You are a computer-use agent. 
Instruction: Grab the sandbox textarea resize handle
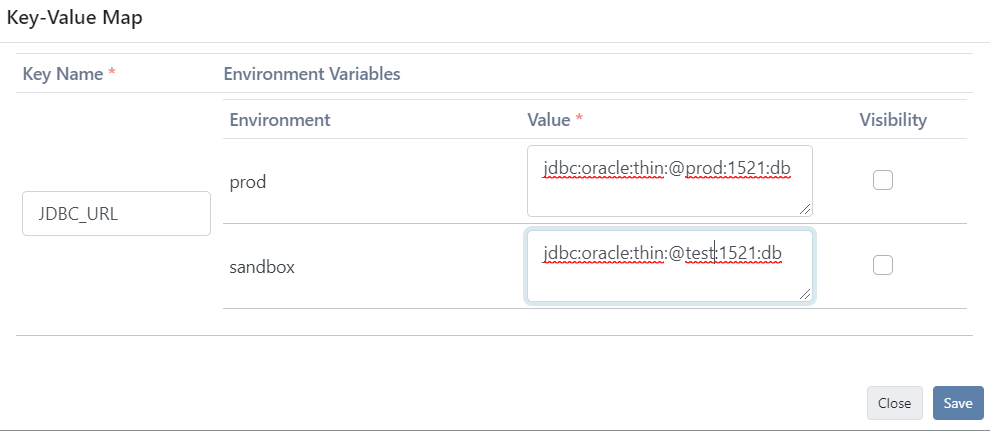804,293
